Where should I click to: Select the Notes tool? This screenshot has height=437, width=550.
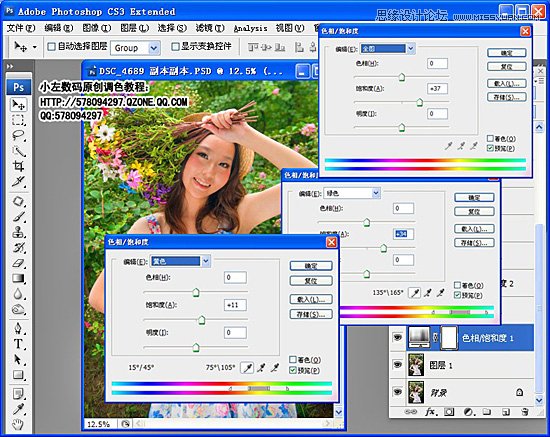pos(18,394)
